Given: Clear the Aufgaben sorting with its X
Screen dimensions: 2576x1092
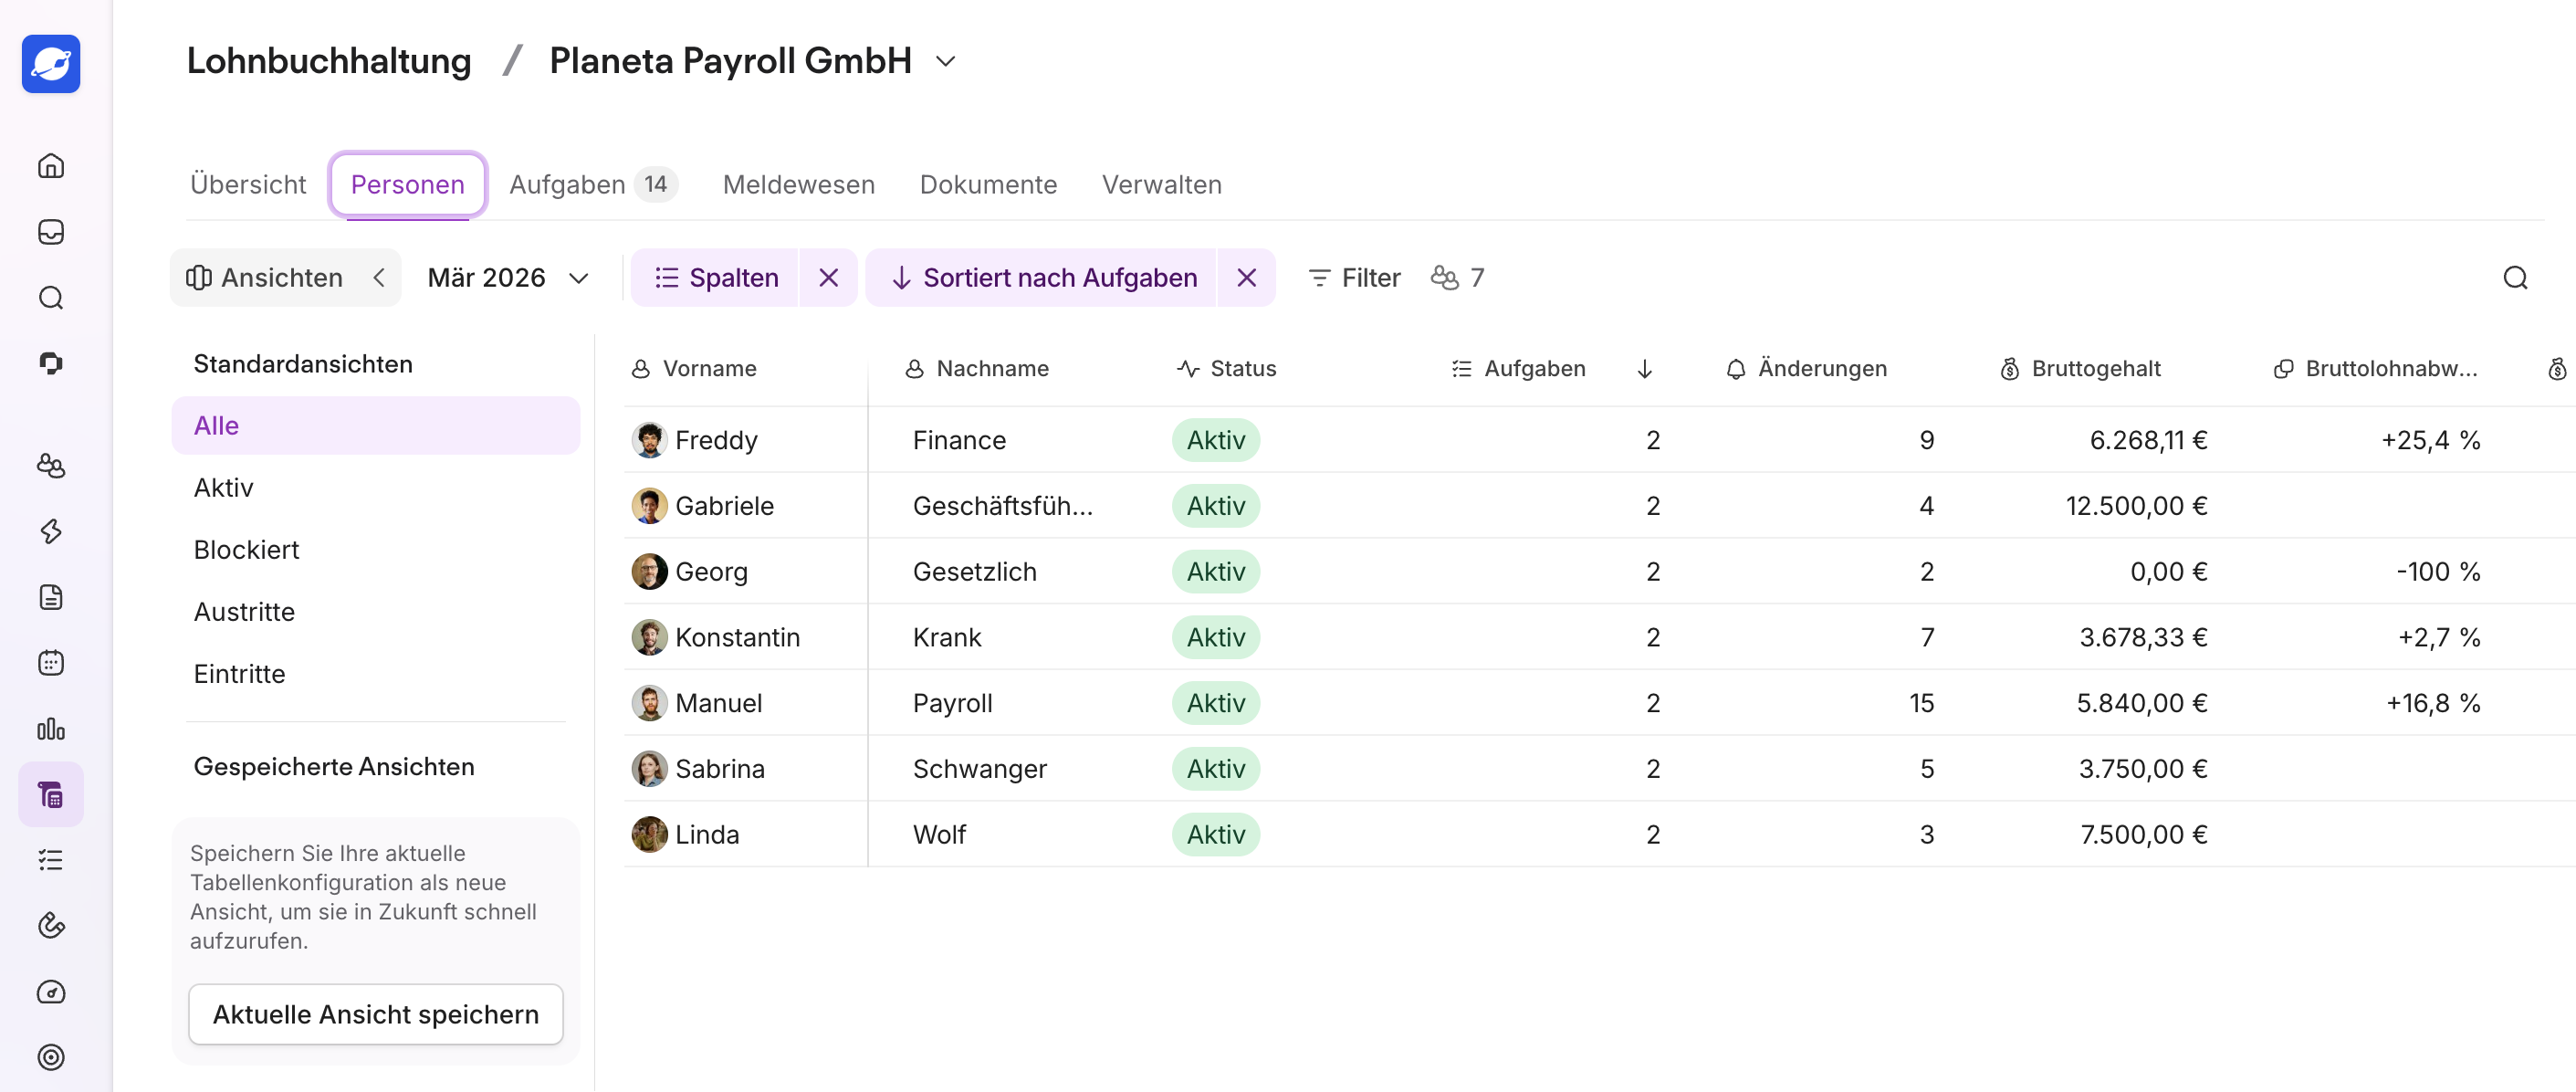Looking at the screenshot, I should tap(1246, 278).
